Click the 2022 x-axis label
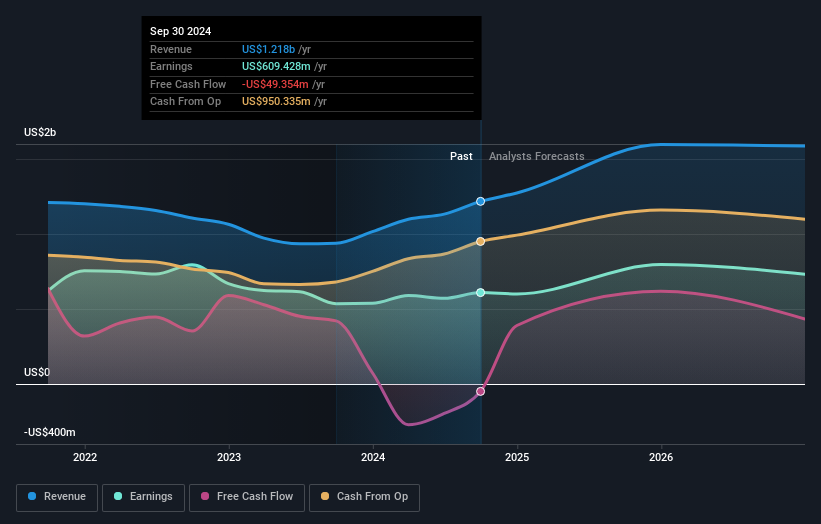The height and width of the screenshot is (524, 821). (x=85, y=457)
